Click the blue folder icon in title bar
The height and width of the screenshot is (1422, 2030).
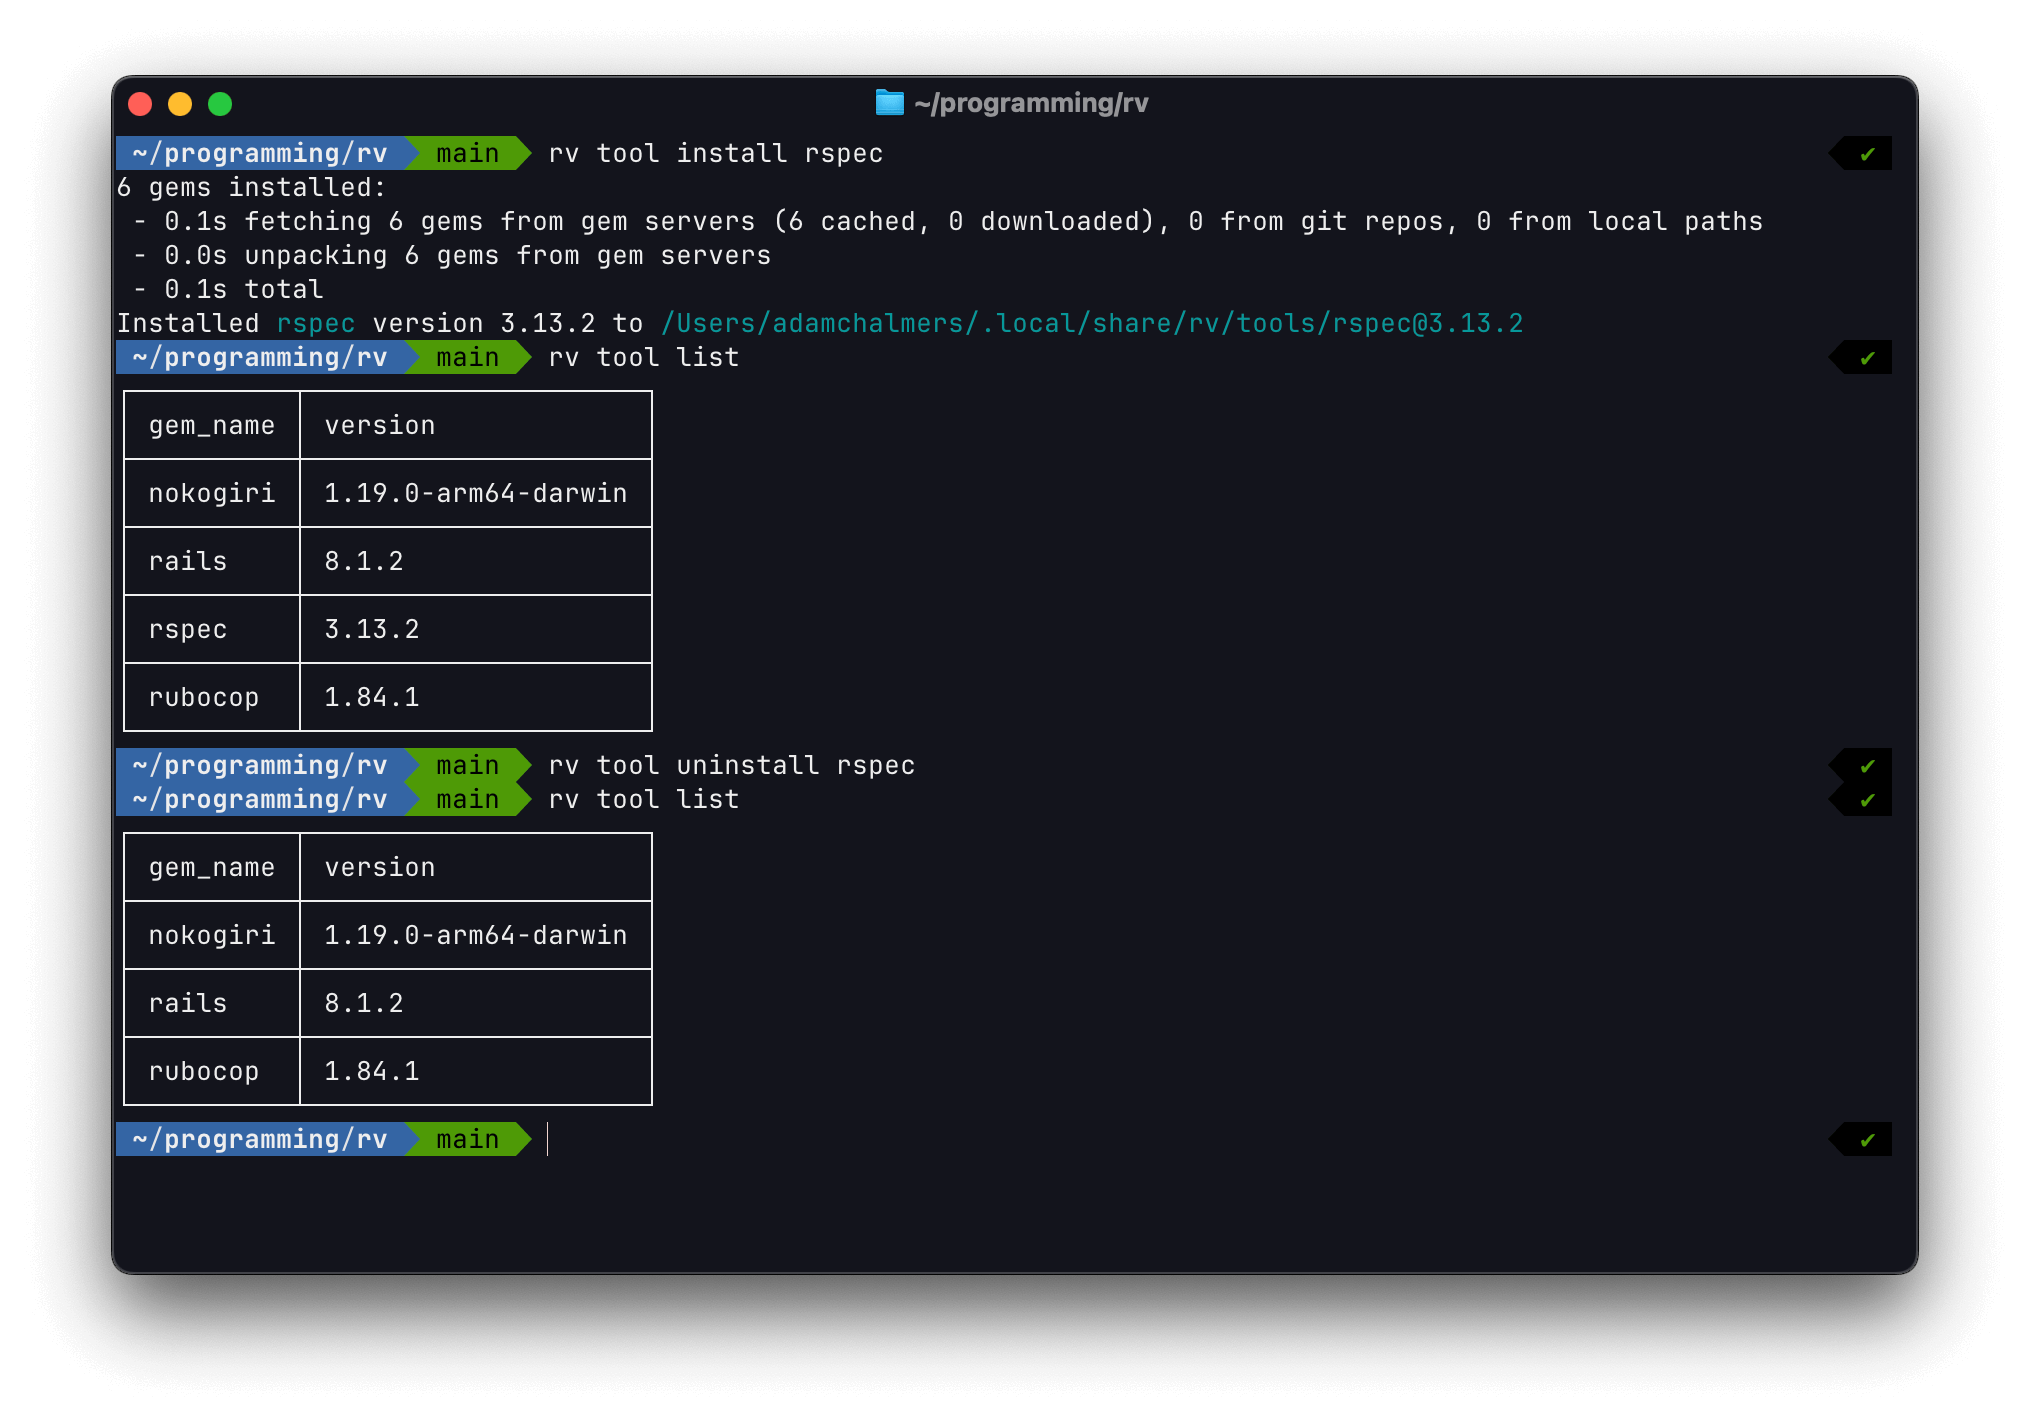(889, 102)
